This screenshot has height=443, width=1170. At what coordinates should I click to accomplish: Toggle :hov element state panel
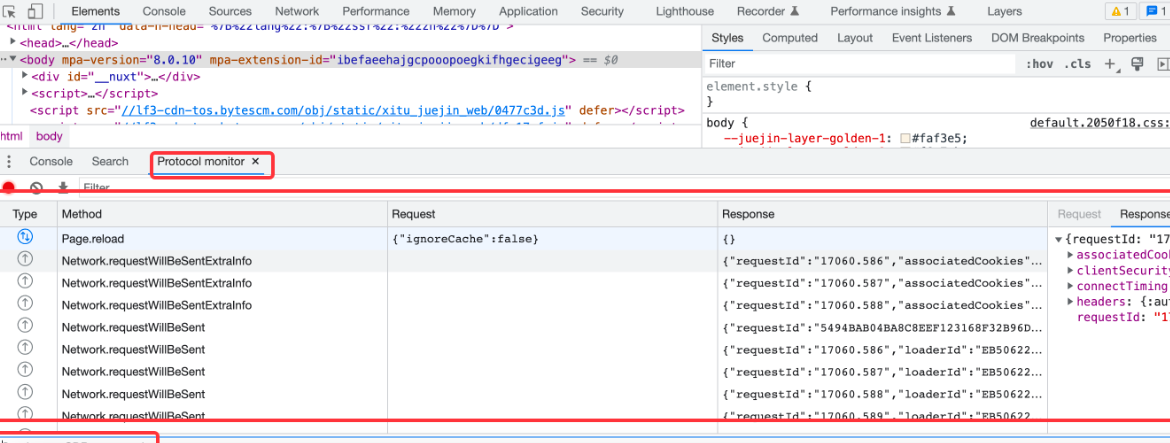1039,64
